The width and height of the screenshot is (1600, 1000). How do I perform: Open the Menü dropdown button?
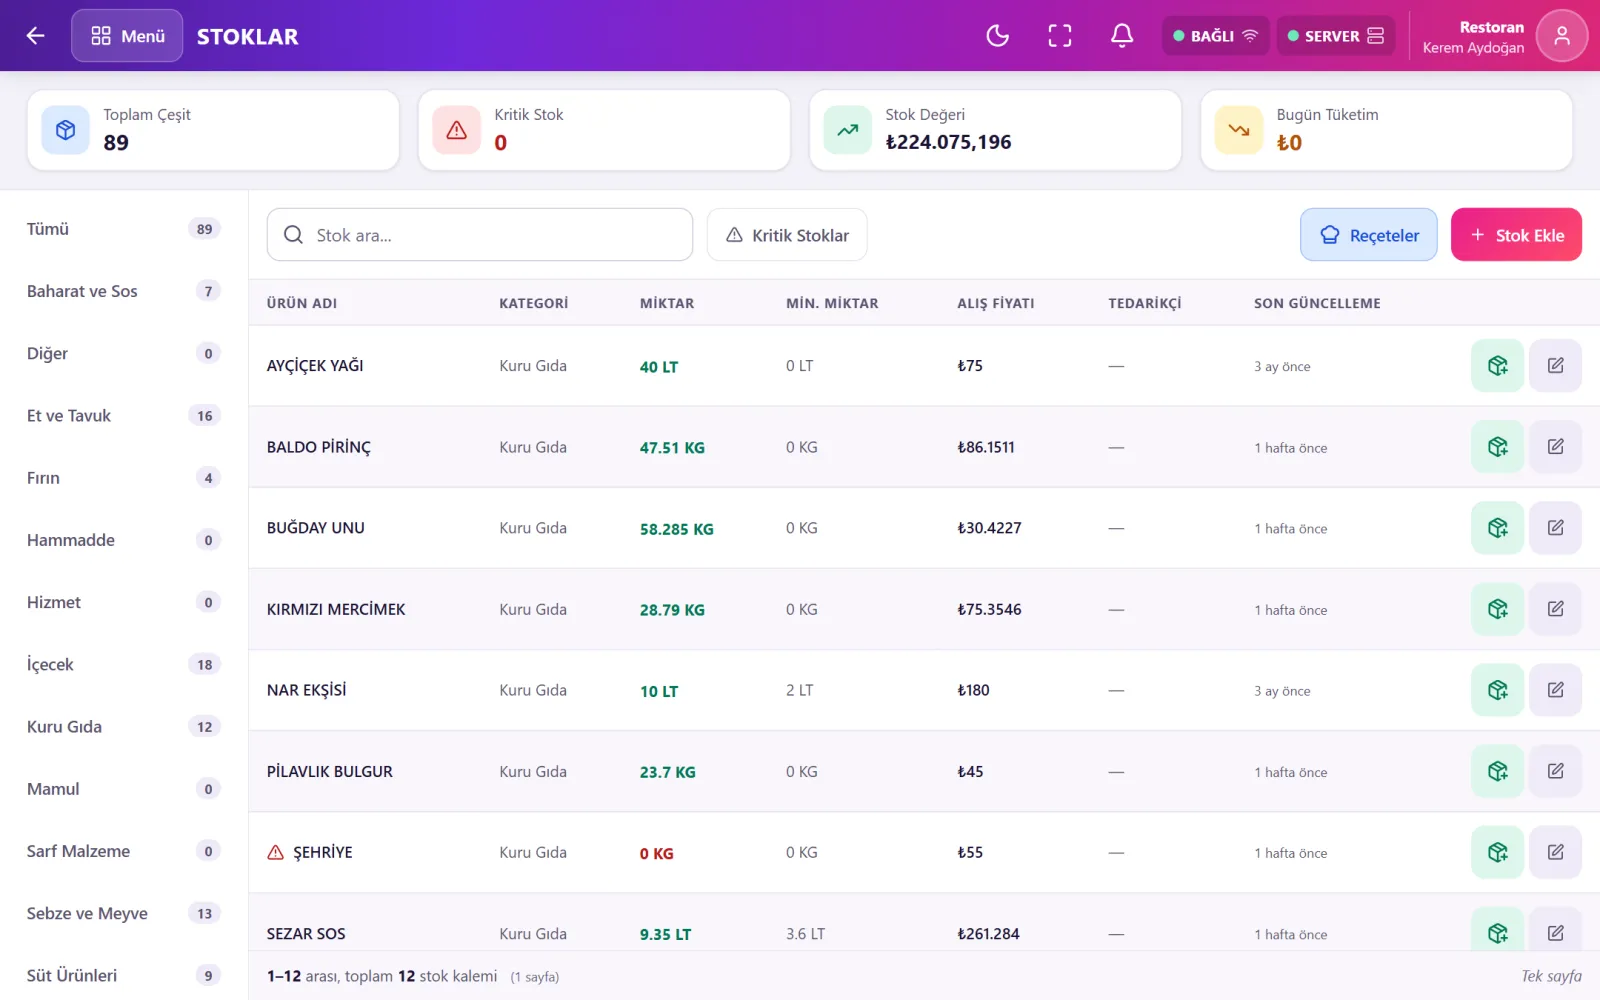(127, 36)
